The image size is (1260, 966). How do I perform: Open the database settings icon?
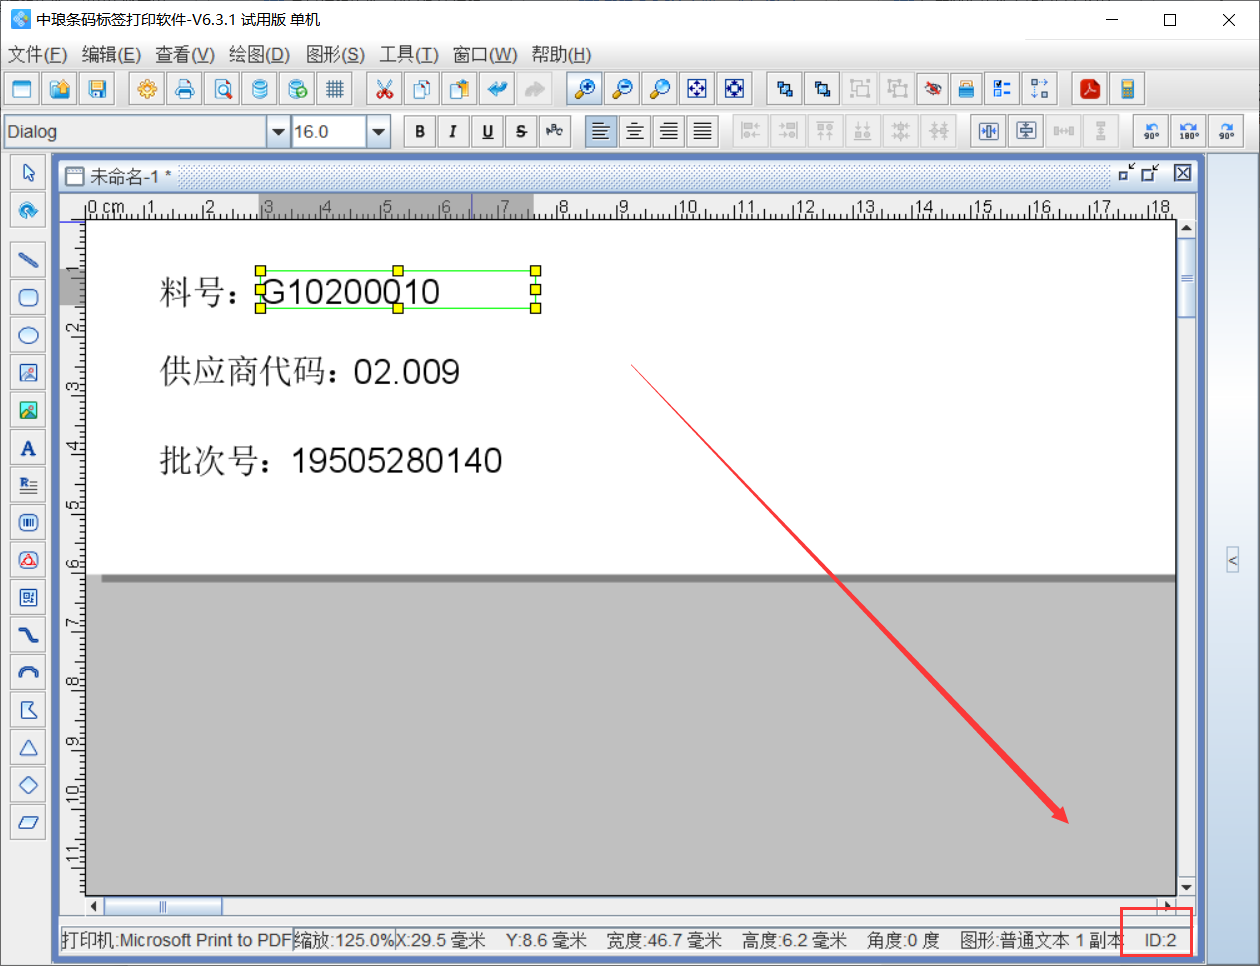coord(260,89)
